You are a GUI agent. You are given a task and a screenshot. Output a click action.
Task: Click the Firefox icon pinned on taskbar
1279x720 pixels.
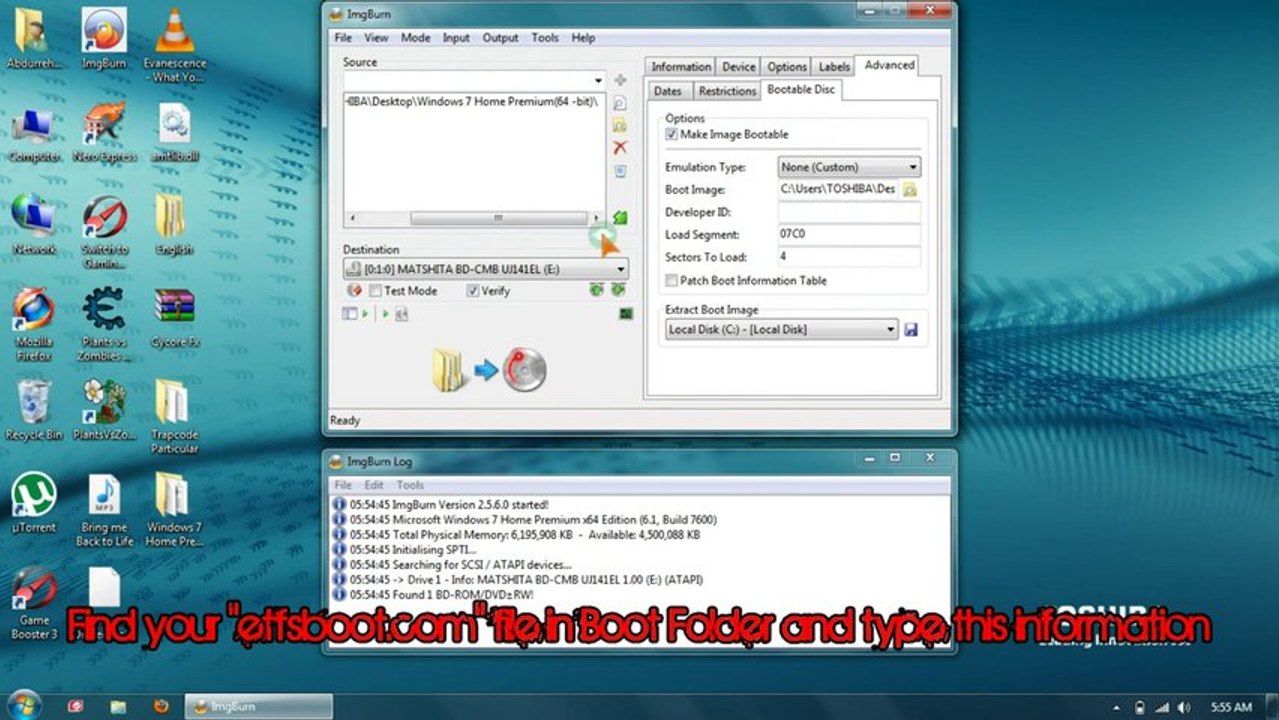(x=161, y=706)
